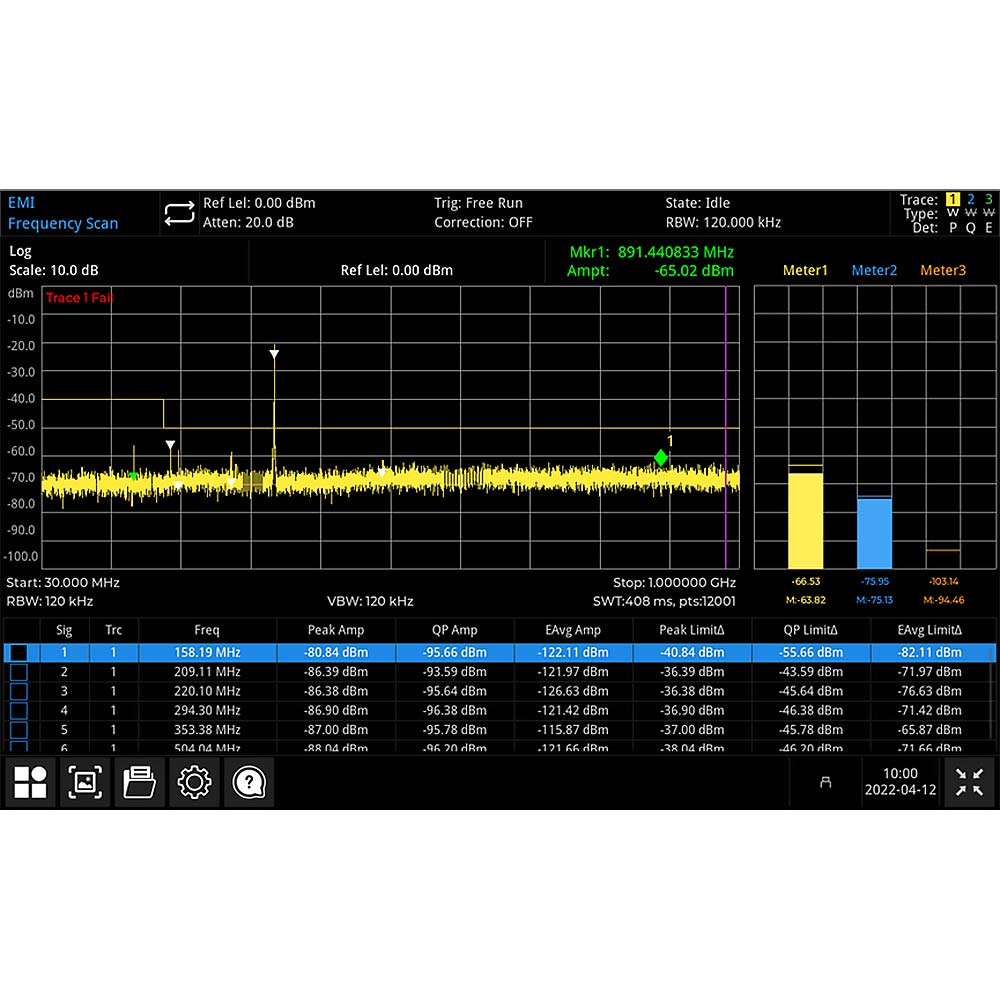The width and height of the screenshot is (1000, 1000).
Task: Click the exit full screen arrows icon
Action: click(x=969, y=782)
